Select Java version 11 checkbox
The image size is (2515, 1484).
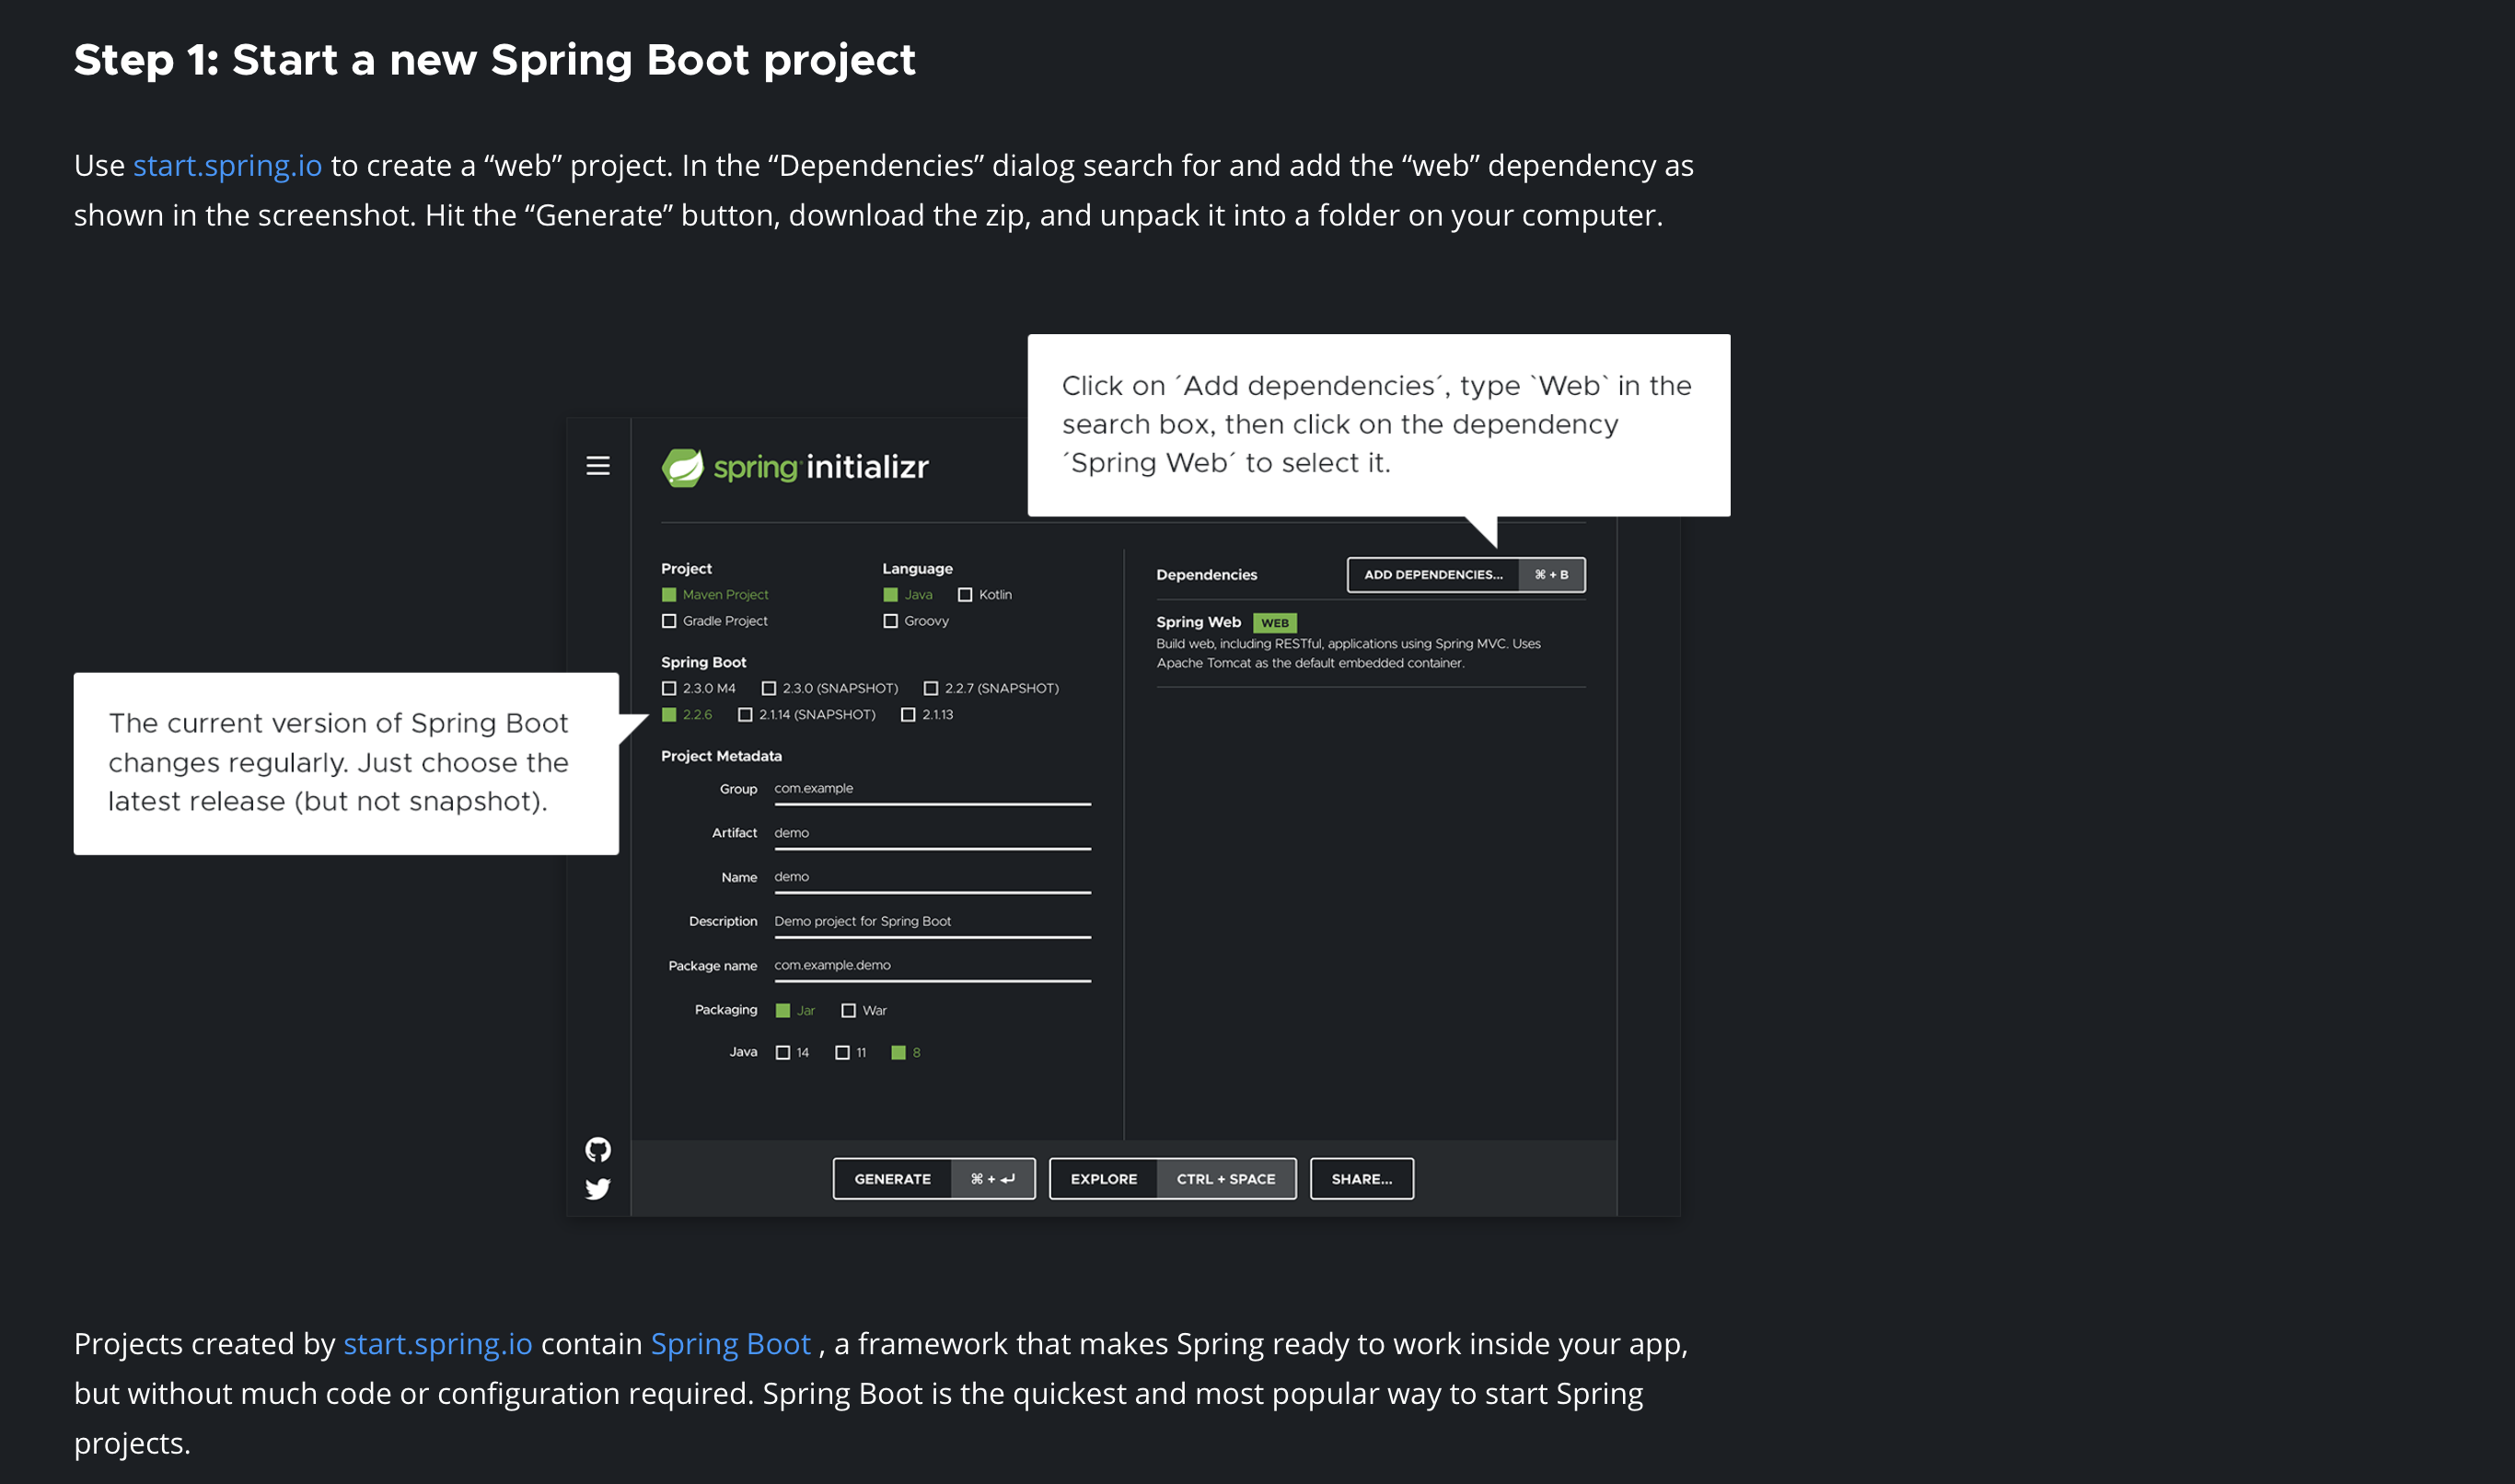[x=842, y=1053]
